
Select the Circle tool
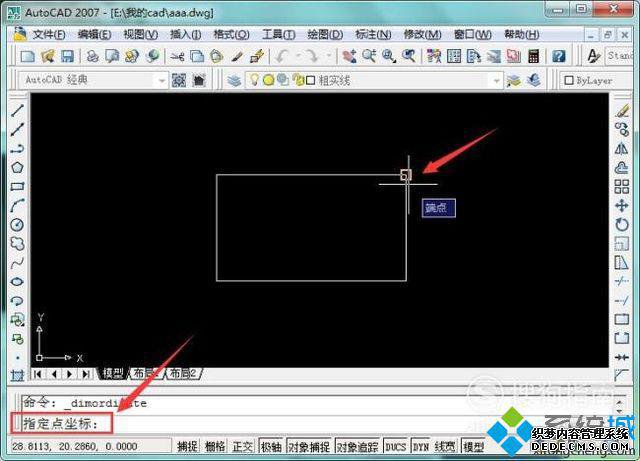point(17,225)
